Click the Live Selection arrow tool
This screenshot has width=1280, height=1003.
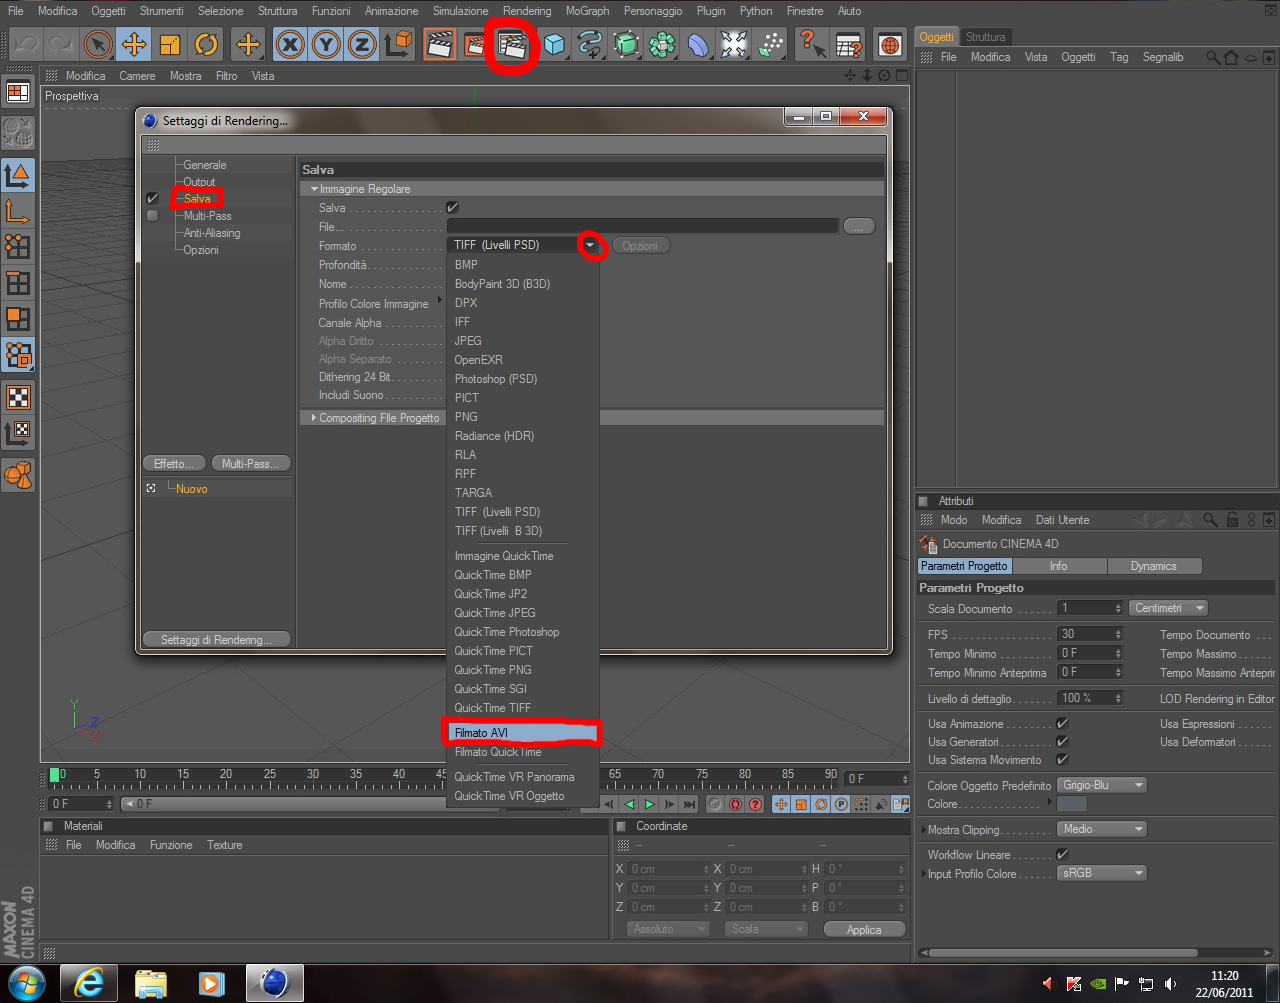[x=97, y=45]
